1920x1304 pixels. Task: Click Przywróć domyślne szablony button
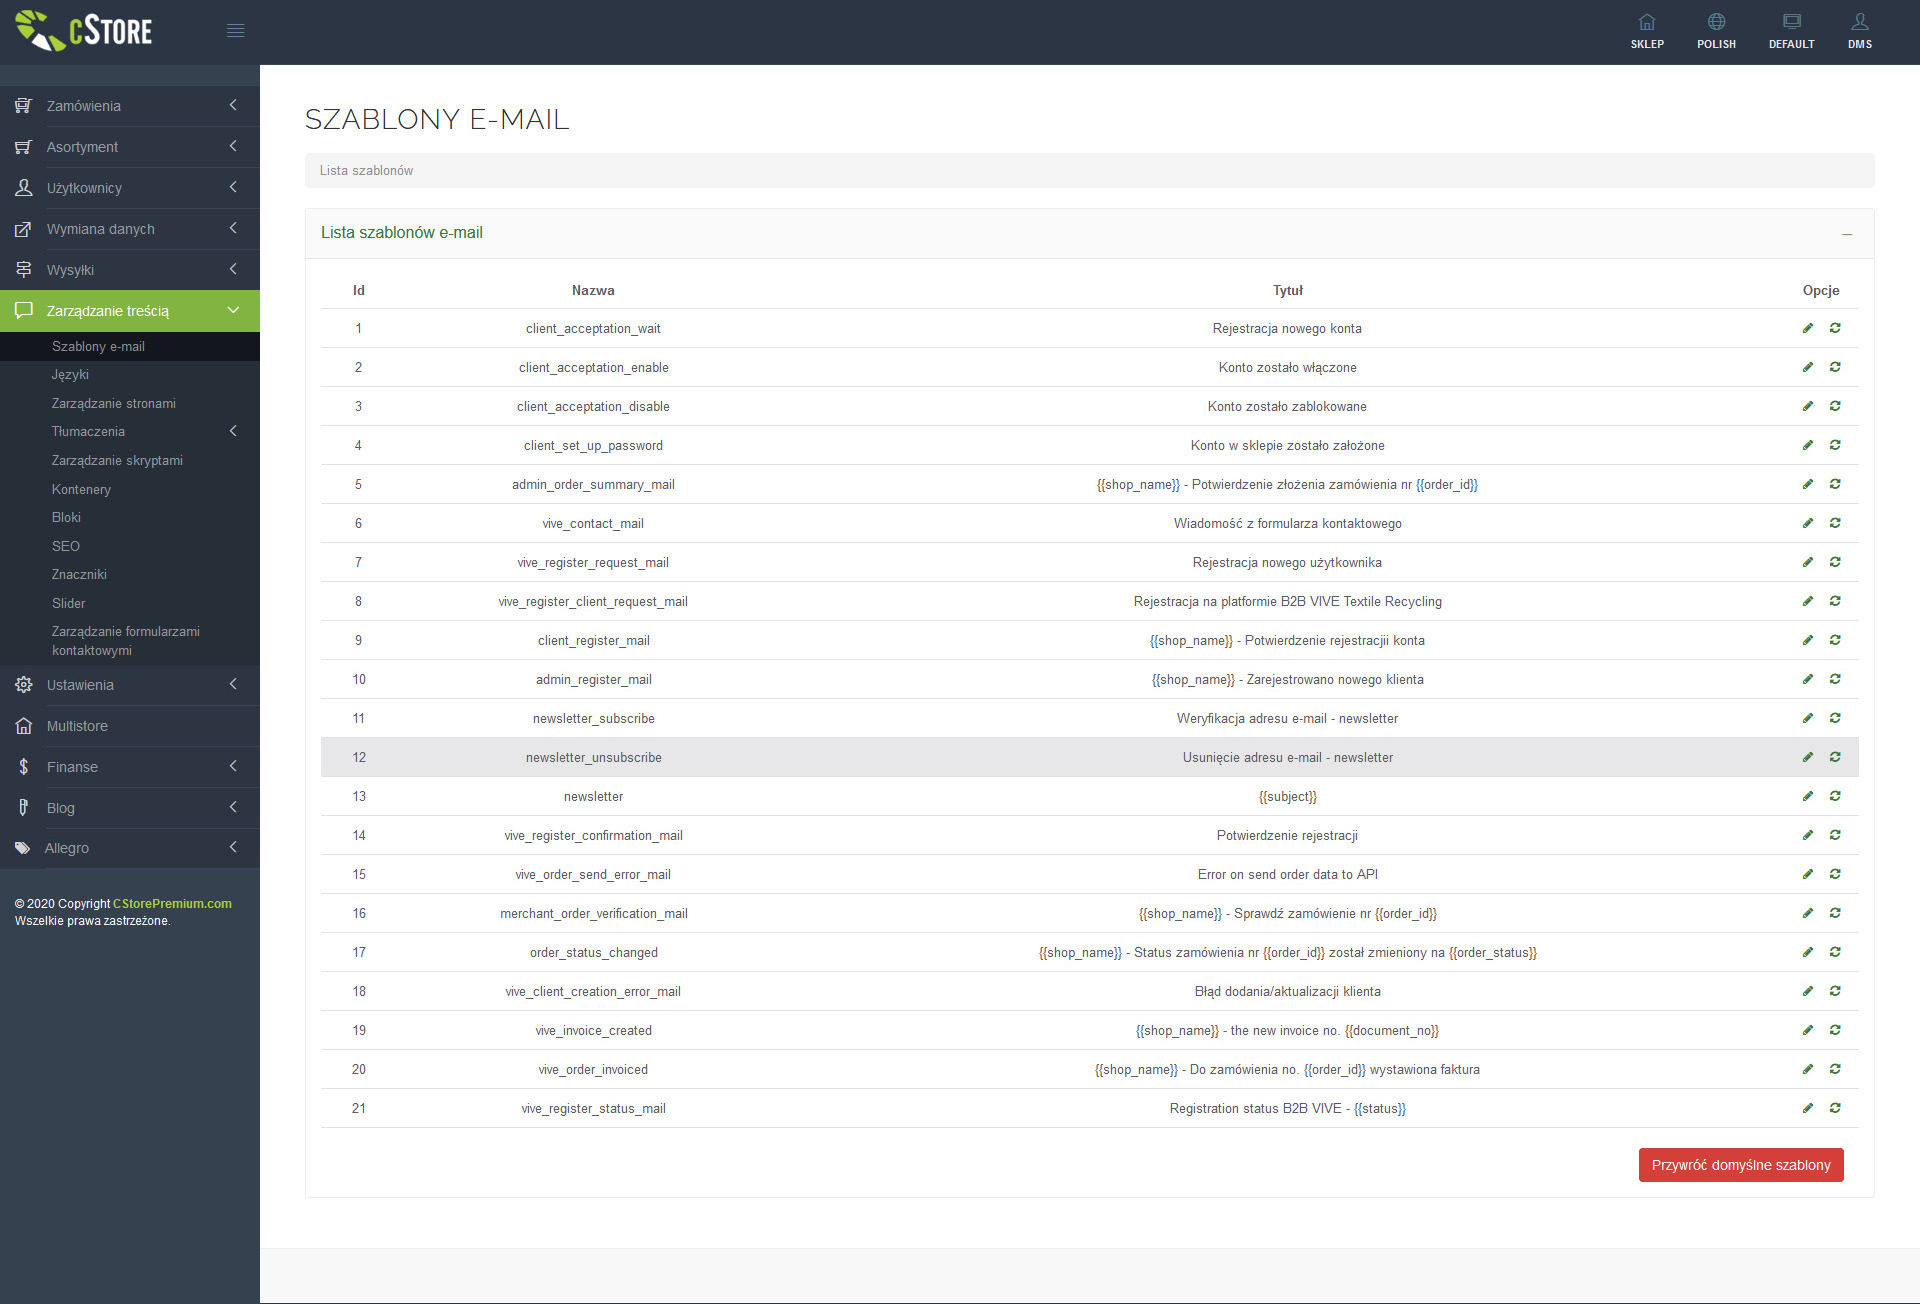point(1740,1165)
